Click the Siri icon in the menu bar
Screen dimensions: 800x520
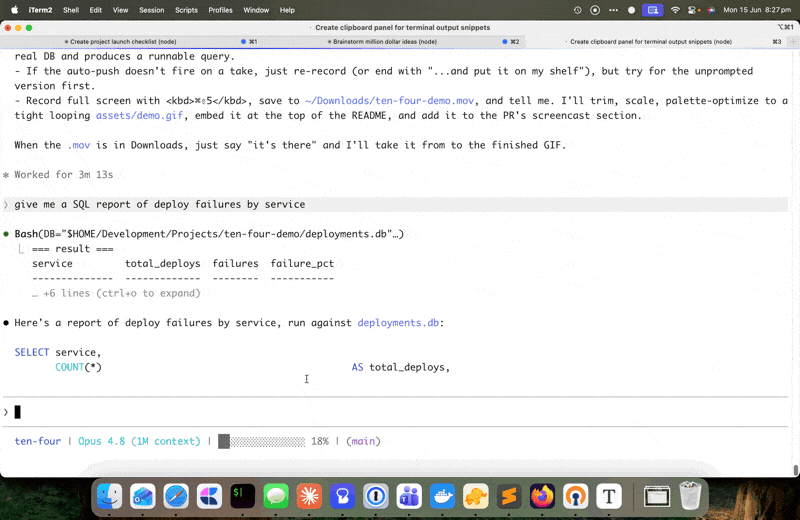point(711,10)
